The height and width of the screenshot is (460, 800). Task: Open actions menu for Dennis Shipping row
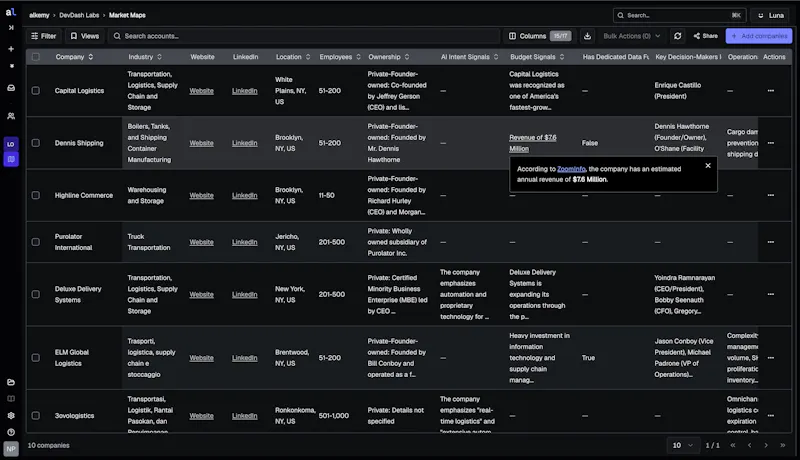tap(770, 143)
